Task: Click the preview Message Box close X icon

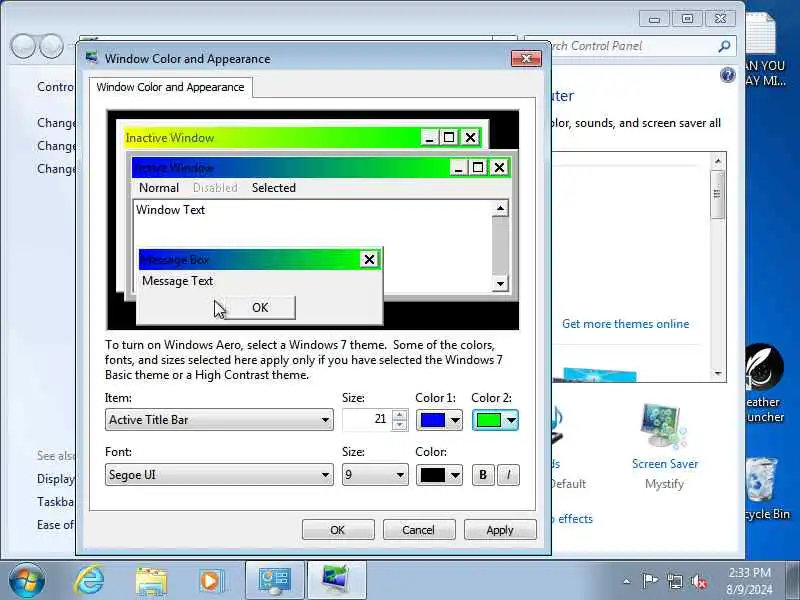Action: point(369,259)
